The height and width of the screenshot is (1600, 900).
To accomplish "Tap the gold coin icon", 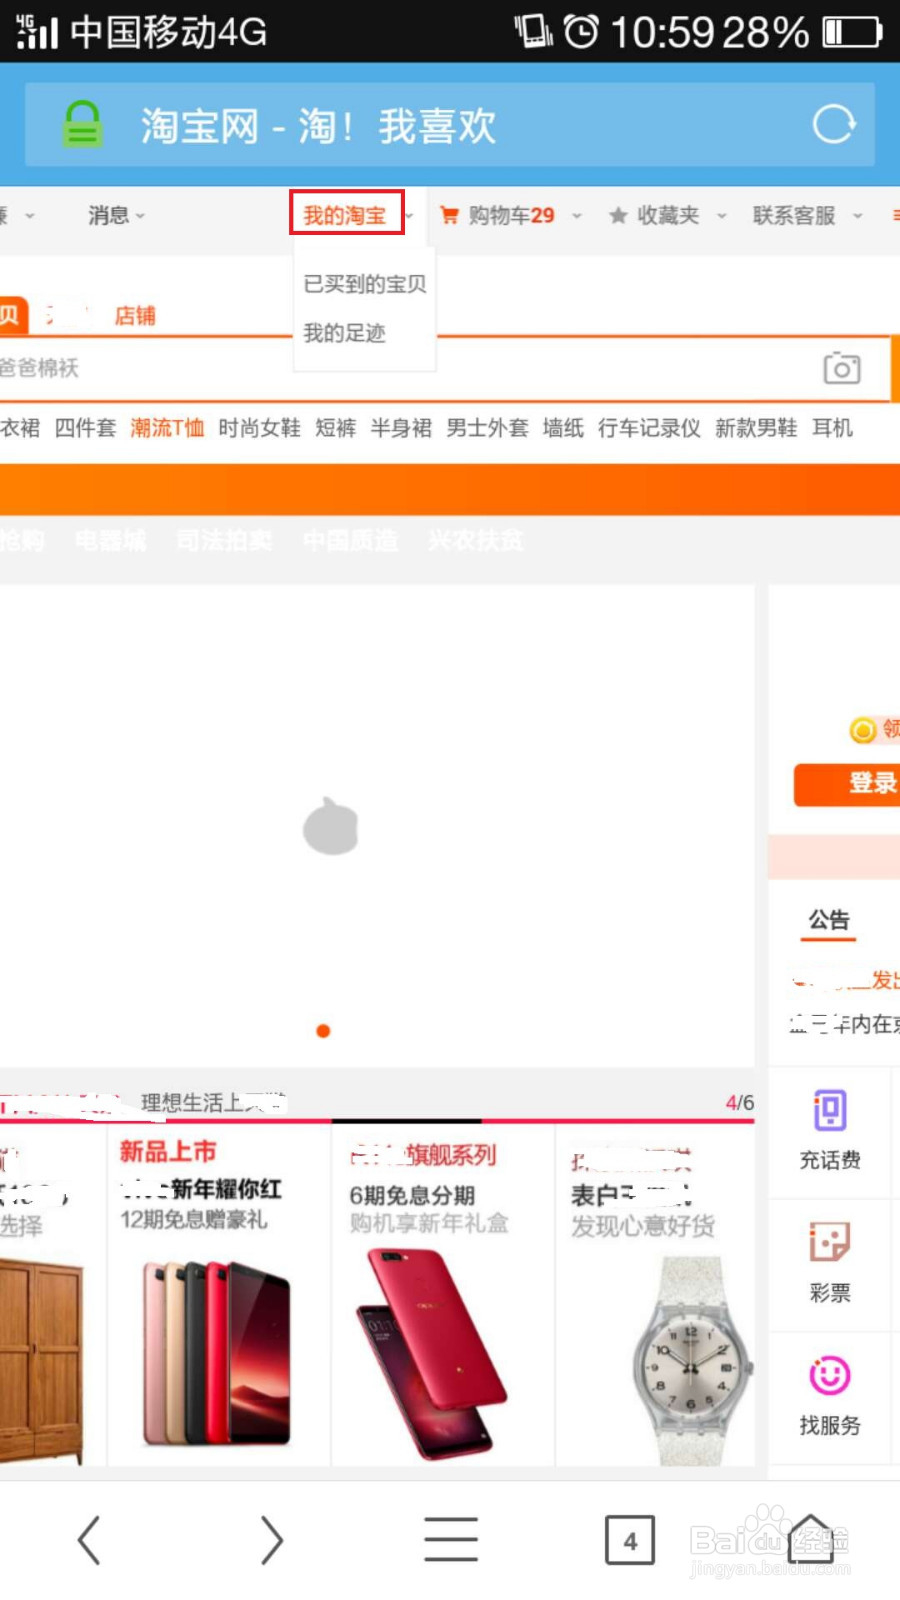I will pos(863,731).
